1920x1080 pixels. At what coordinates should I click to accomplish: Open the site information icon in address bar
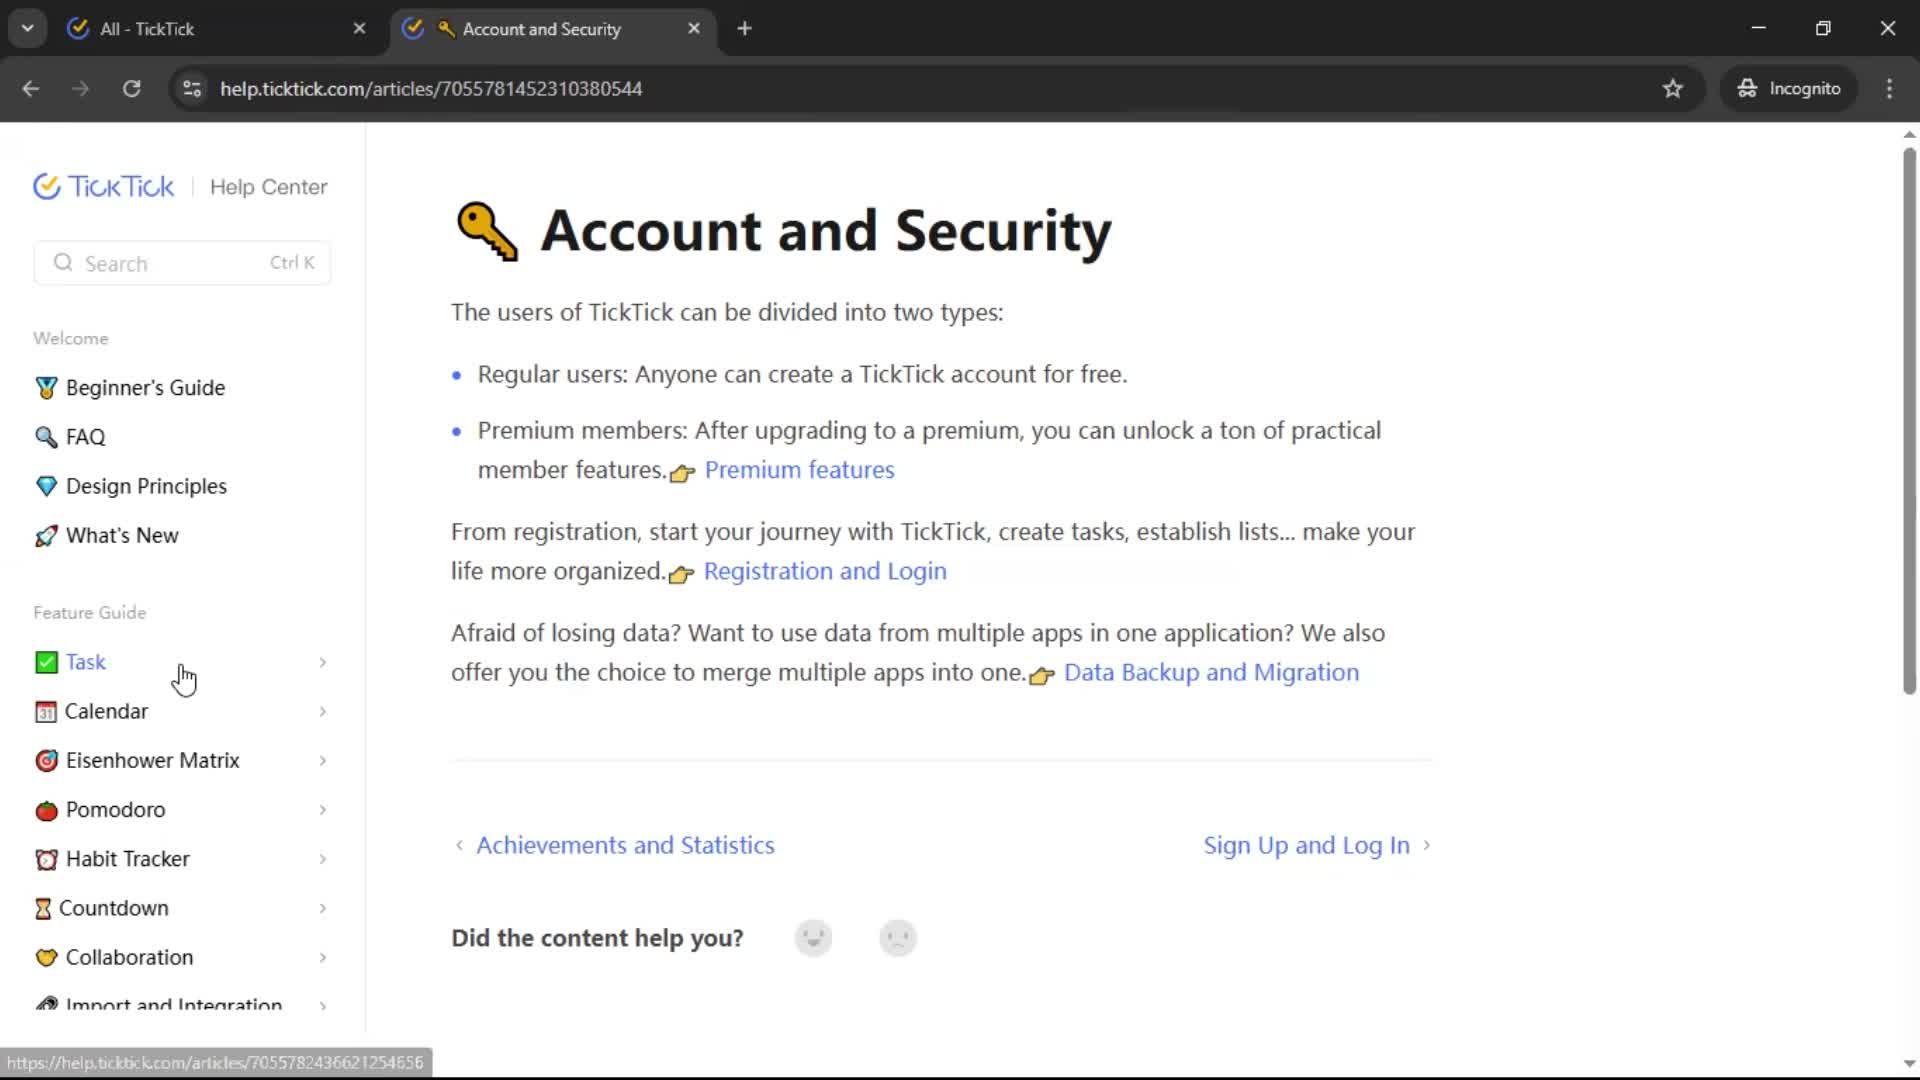point(192,89)
